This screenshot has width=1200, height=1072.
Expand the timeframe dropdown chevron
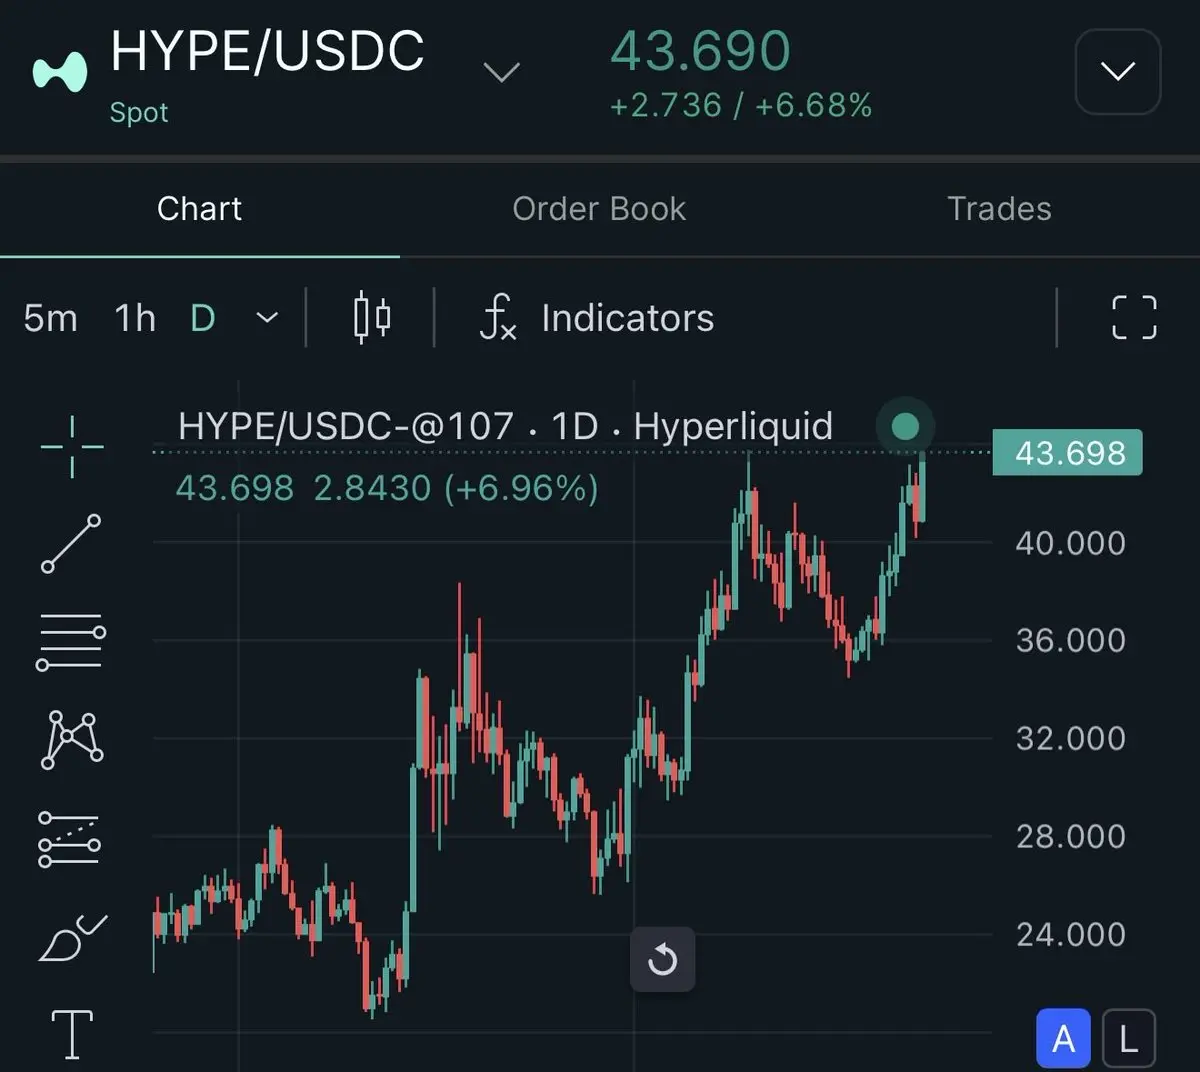click(x=267, y=318)
